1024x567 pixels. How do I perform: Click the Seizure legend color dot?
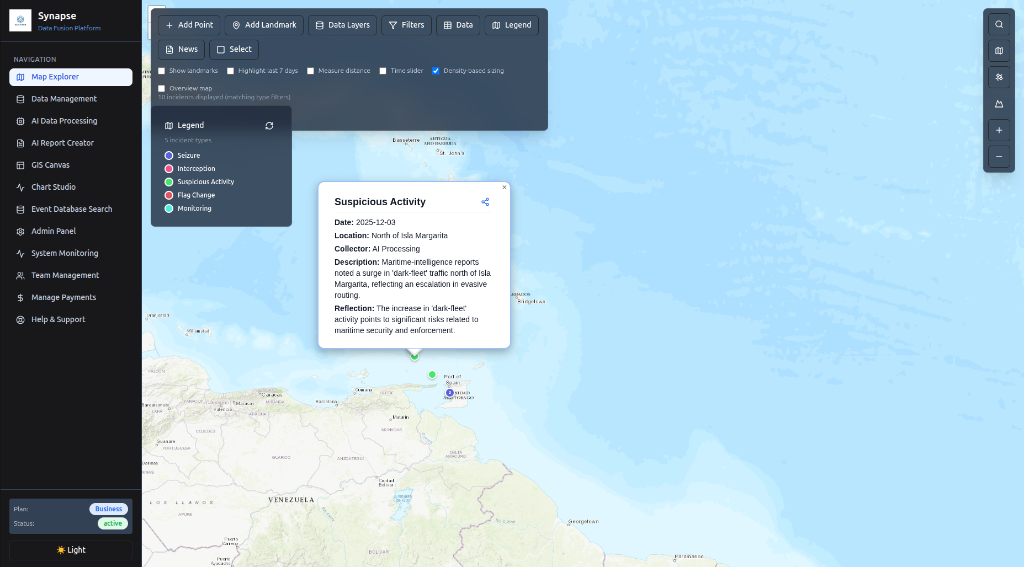point(169,155)
